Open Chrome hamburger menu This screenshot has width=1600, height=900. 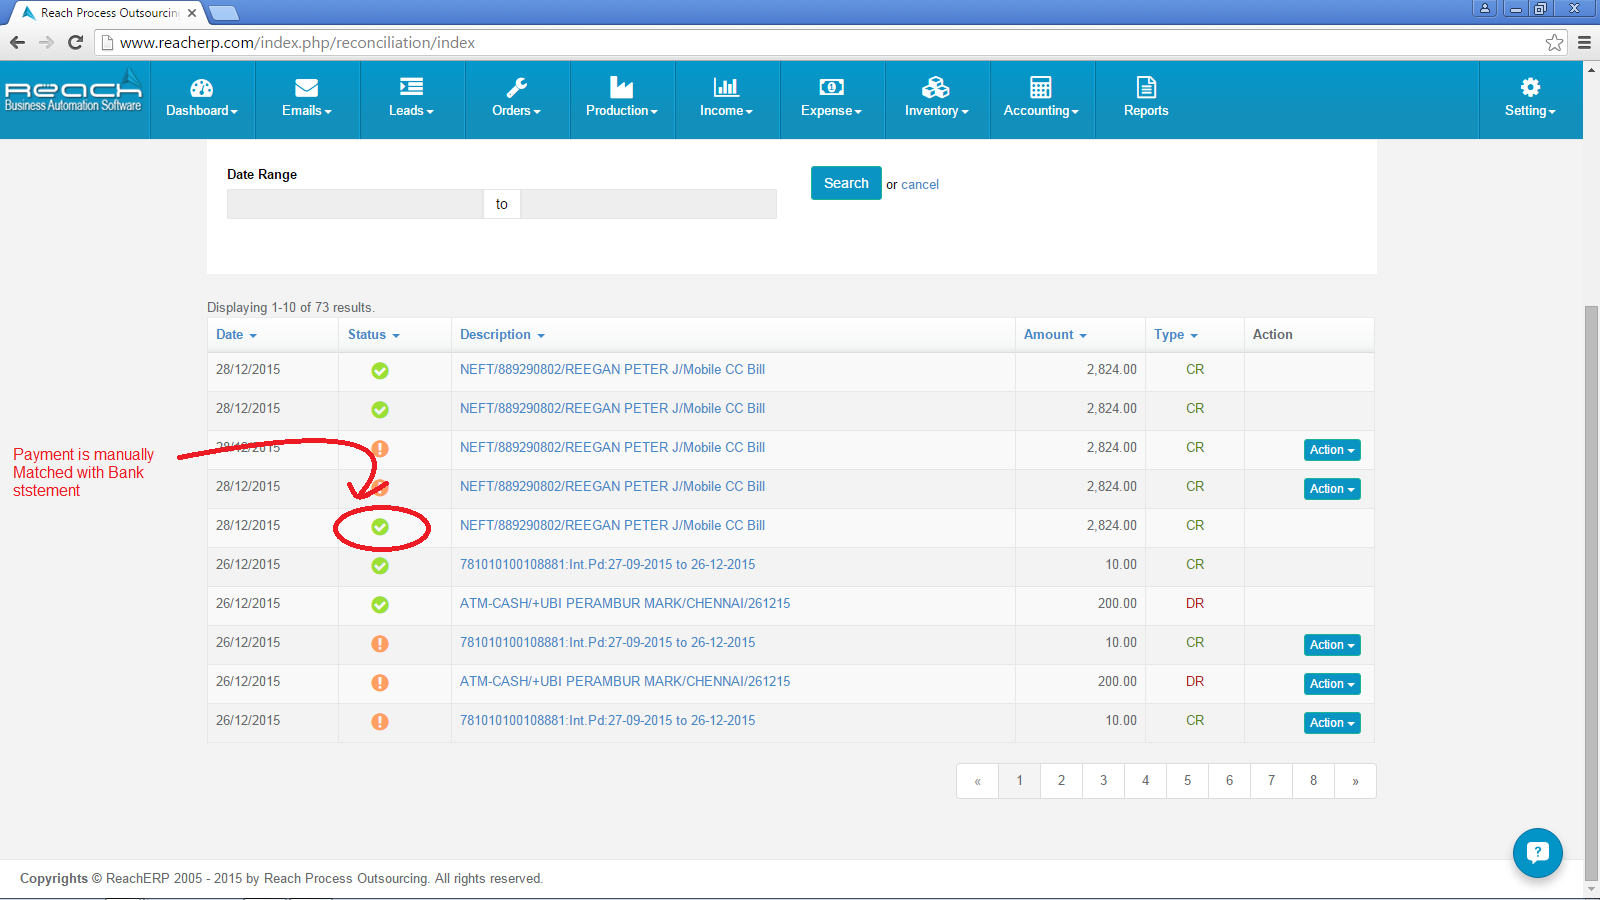point(1584,42)
